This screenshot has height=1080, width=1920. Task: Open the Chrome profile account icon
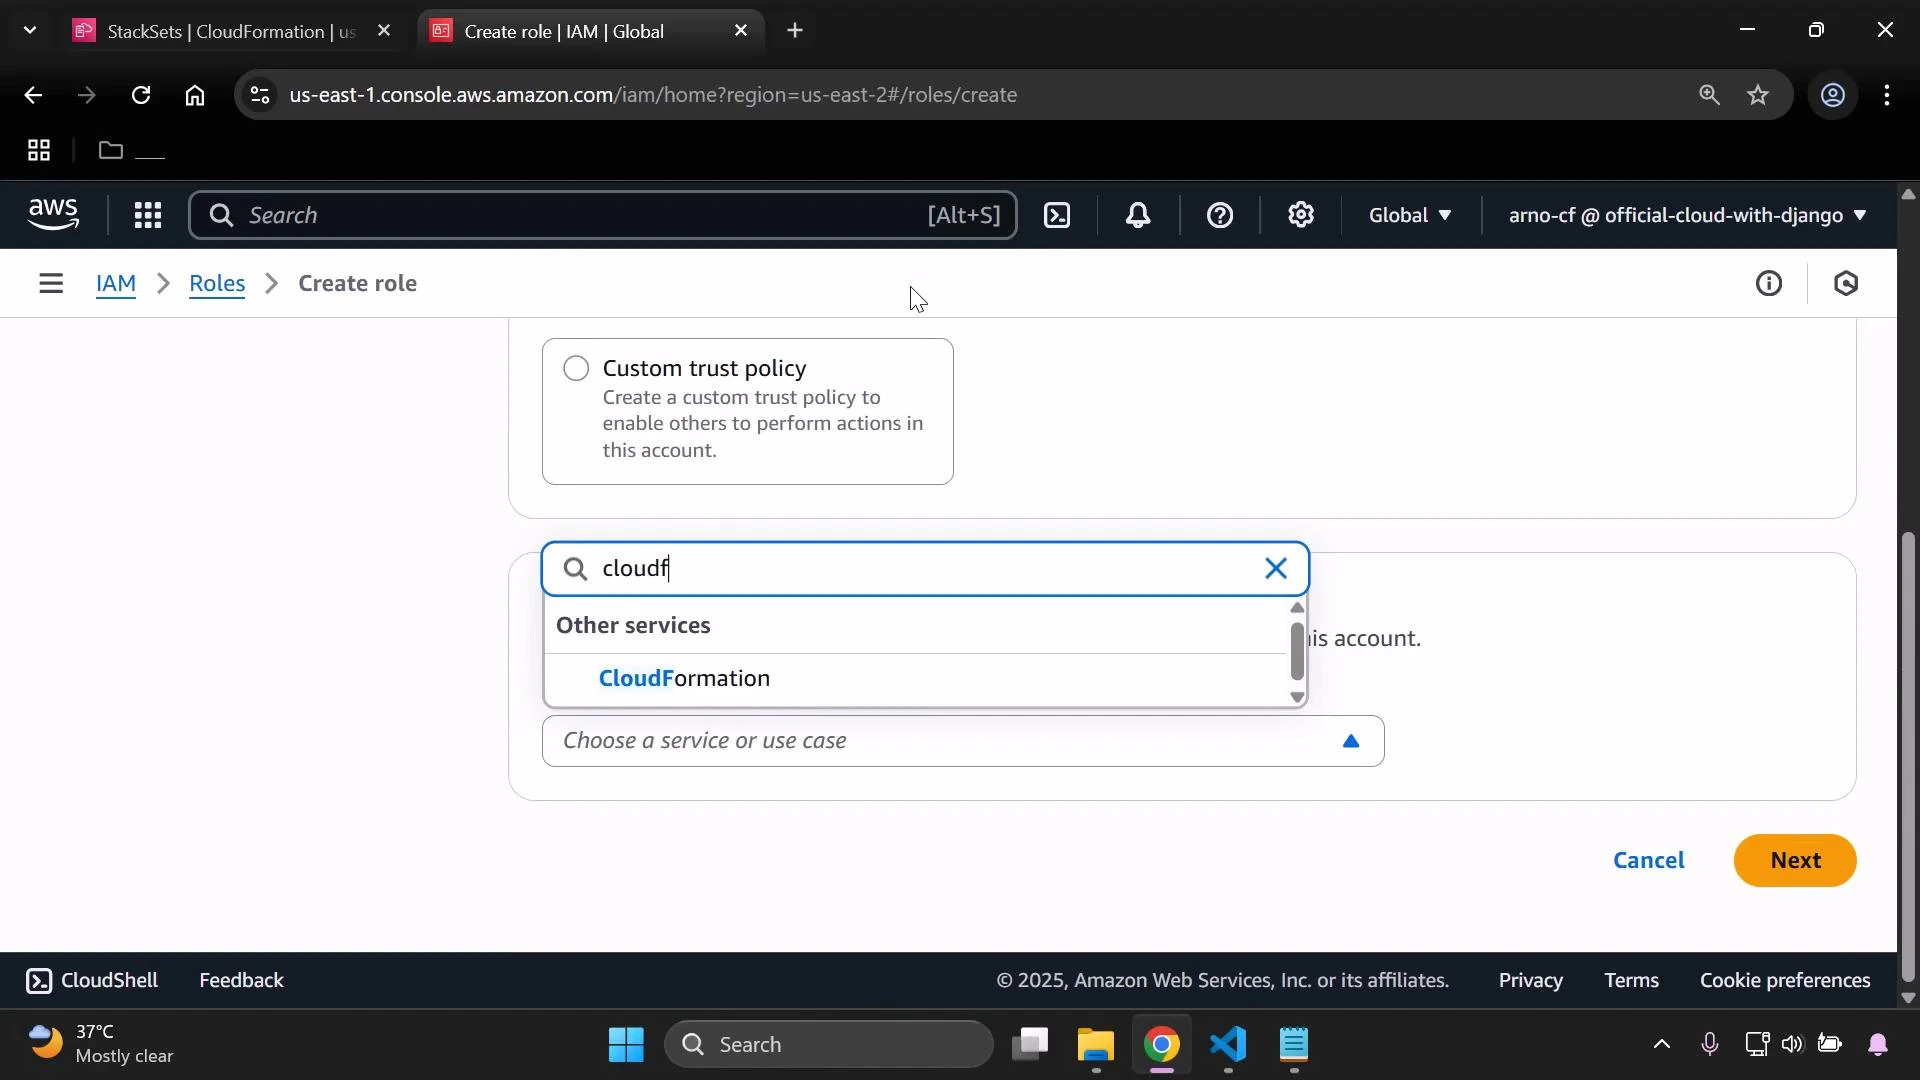1833,95
